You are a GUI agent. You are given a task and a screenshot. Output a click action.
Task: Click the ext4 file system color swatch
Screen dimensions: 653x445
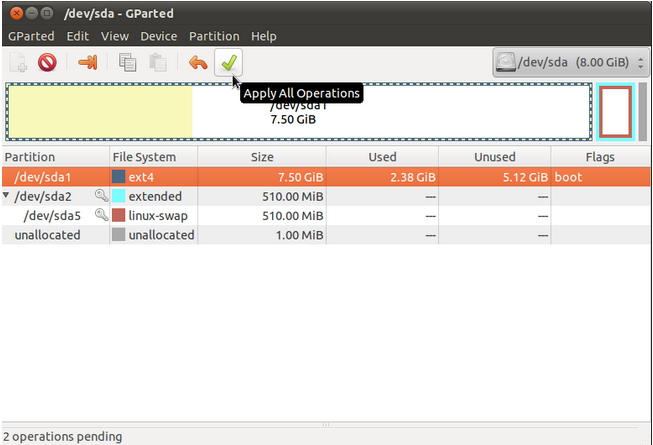(x=119, y=177)
